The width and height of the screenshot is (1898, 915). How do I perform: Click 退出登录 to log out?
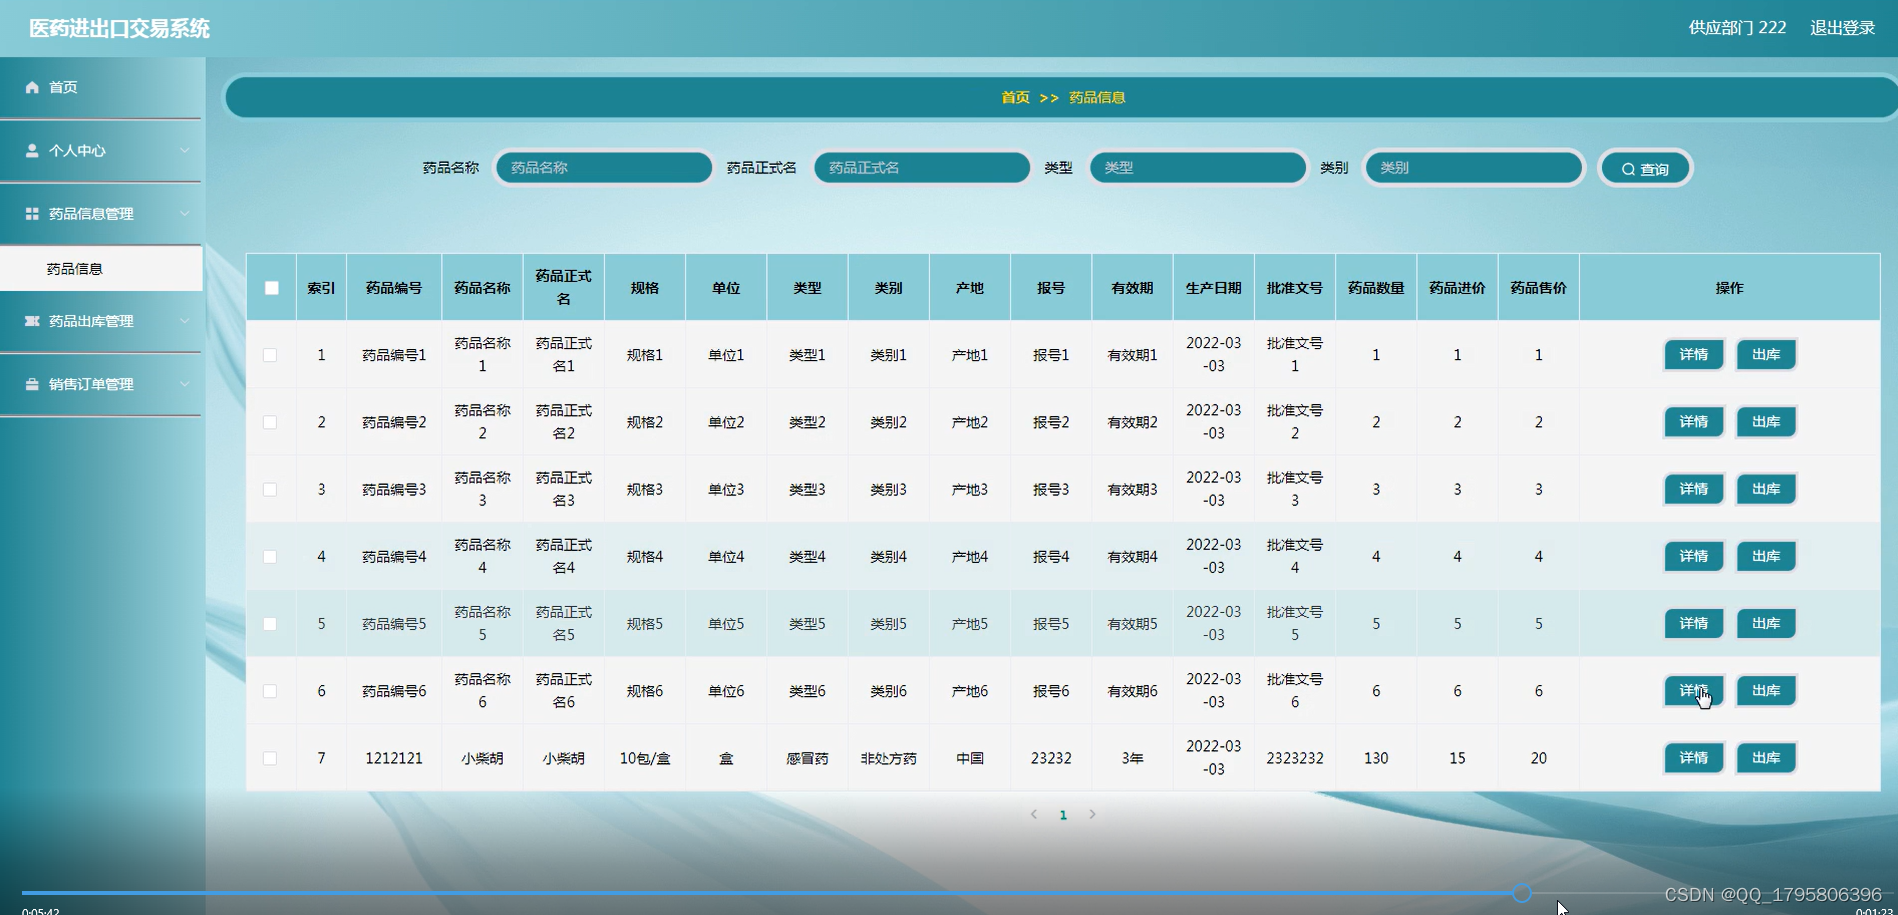tap(1842, 28)
